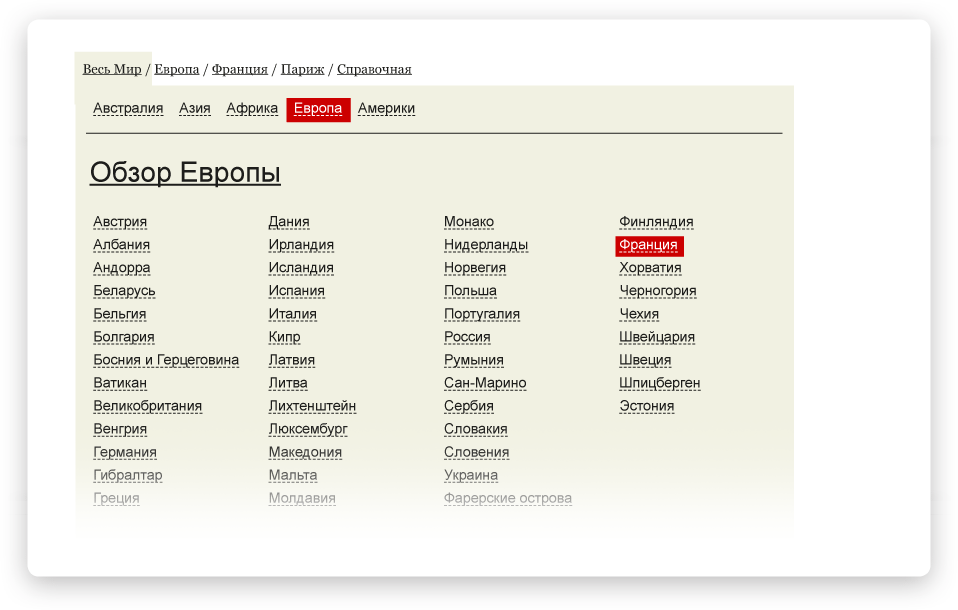Open the Швейцария country link
The width and height of the screenshot is (958, 610).
656,337
